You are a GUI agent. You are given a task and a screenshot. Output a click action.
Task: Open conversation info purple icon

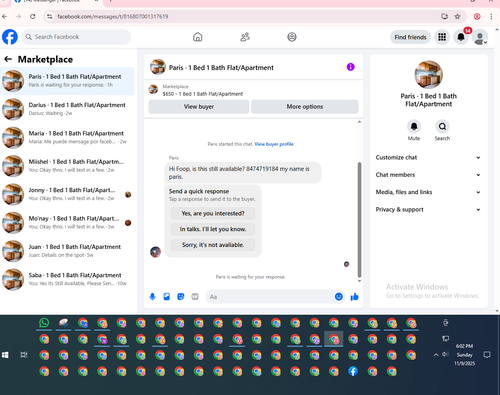click(x=351, y=67)
